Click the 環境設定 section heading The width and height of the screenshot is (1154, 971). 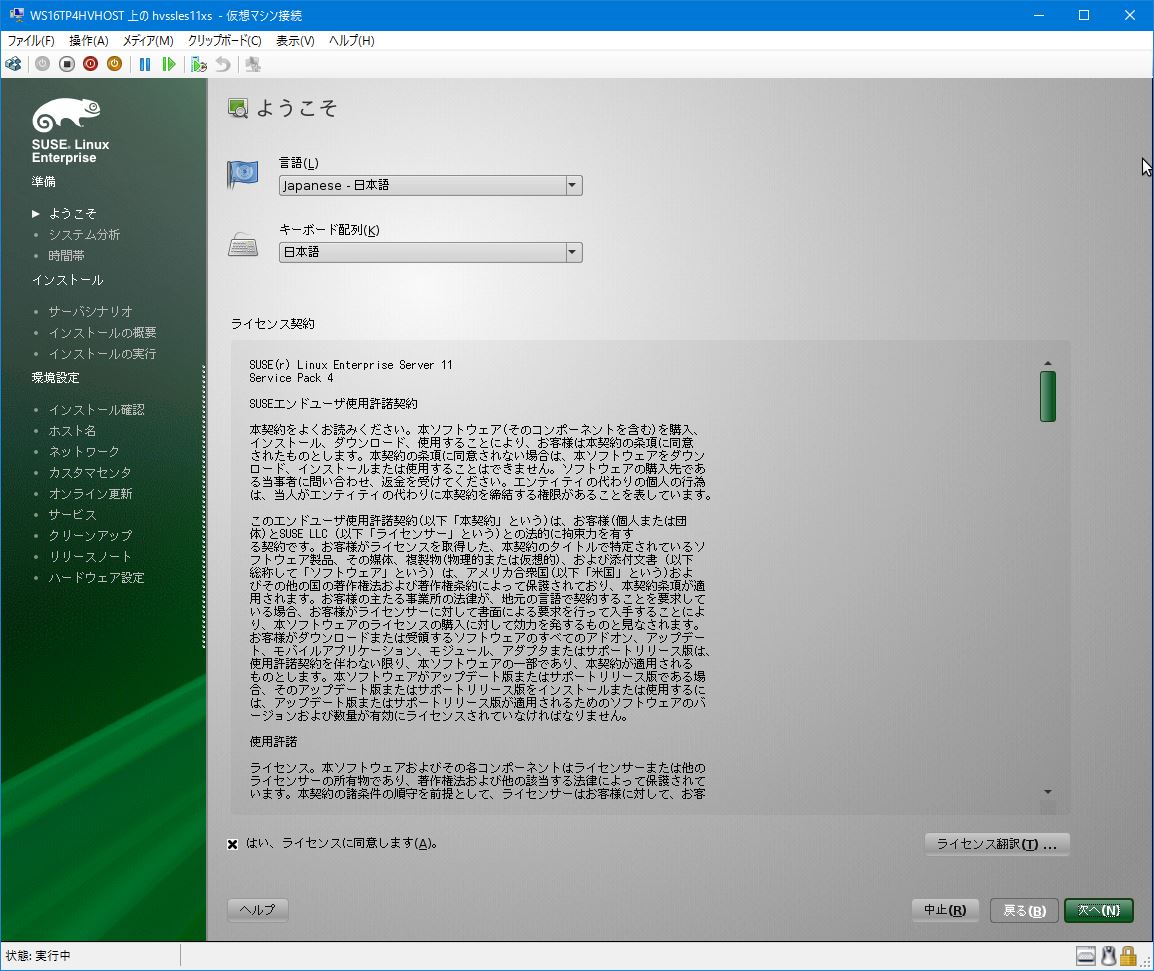coord(55,378)
